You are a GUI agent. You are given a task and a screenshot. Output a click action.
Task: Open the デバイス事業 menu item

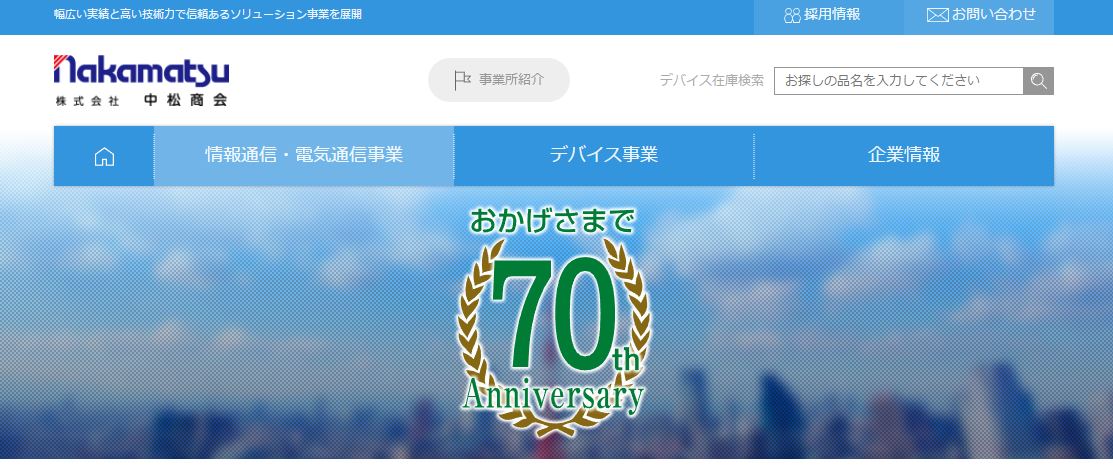pos(604,155)
